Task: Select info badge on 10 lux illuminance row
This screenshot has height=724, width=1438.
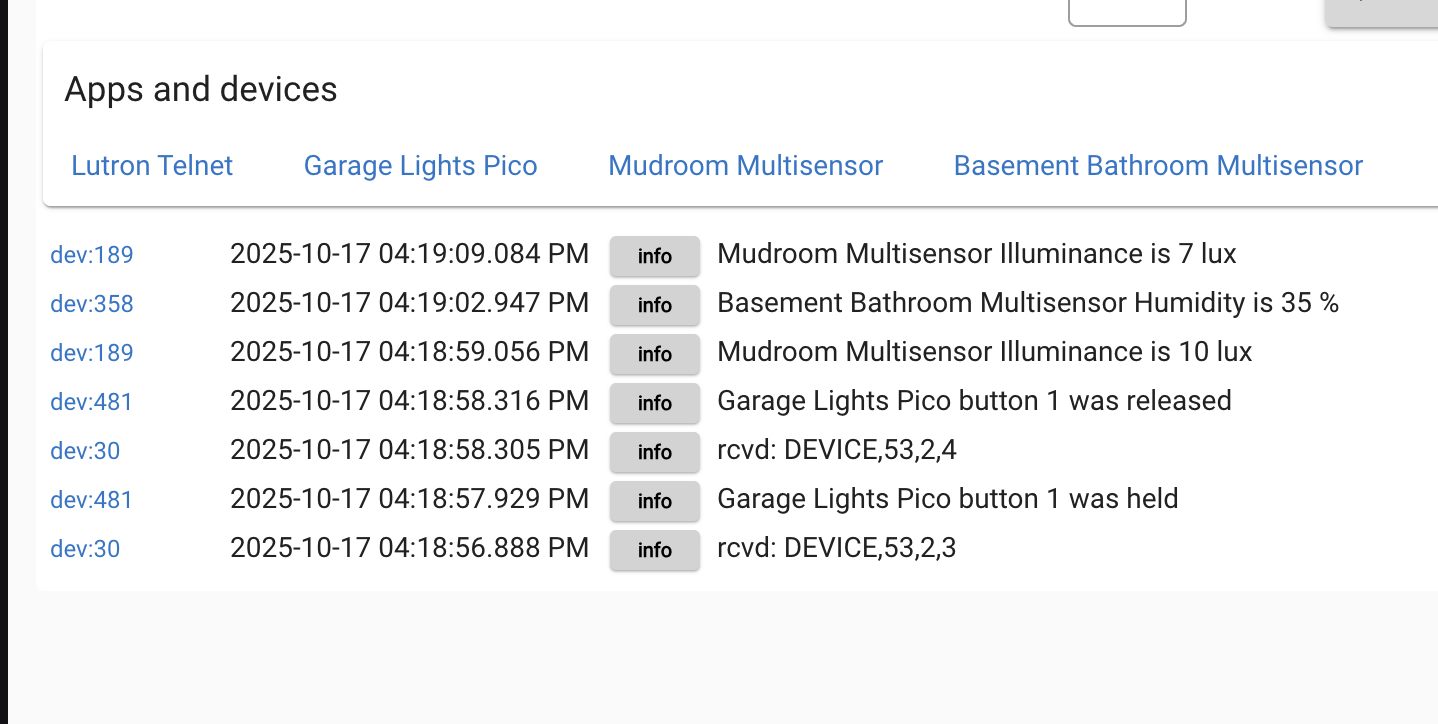Action: [655, 354]
